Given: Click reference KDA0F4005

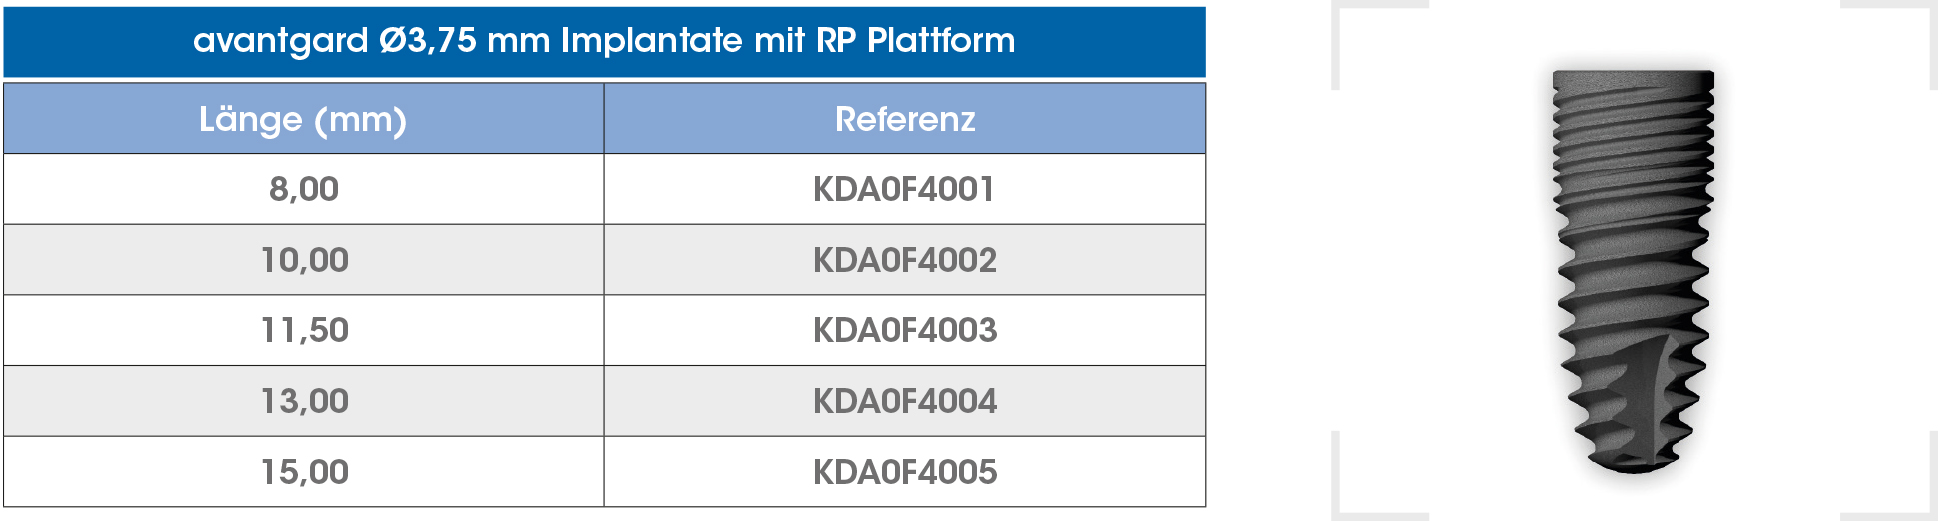Looking at the screenshot, I should [905, 472].
